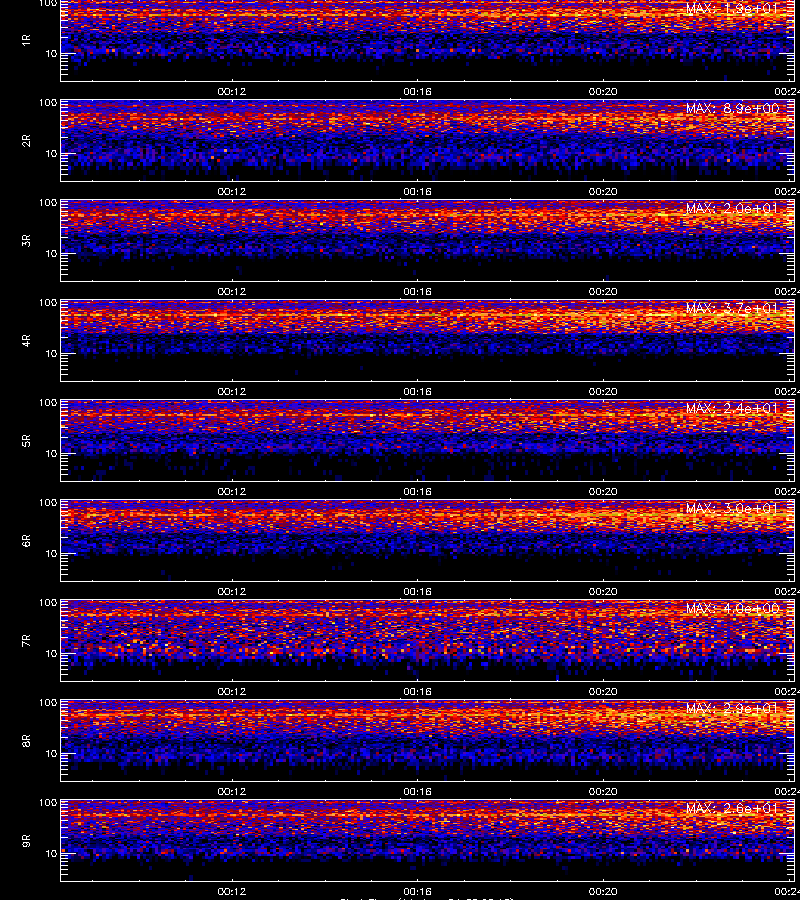800x900 pixels.
Task: Click the 10 tick label on 3R axis
Action: click(51, 253)
